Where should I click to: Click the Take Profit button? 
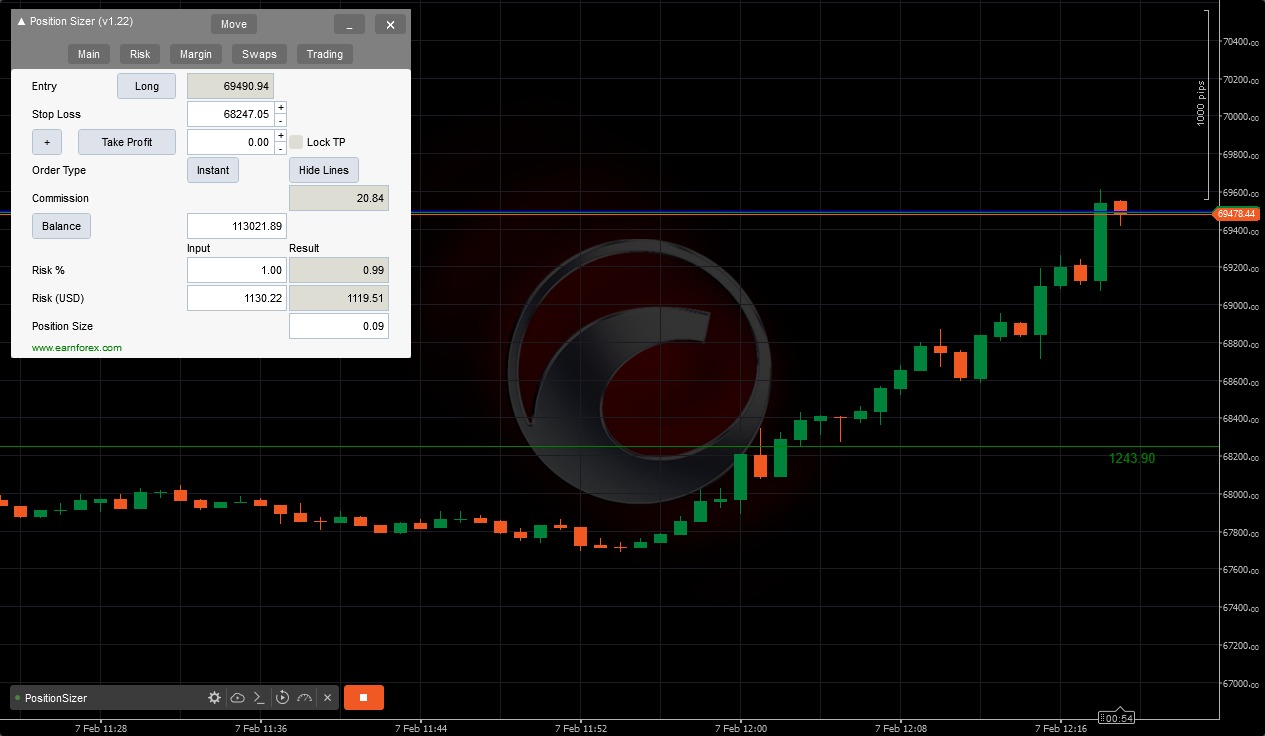[x=127, y=142]
